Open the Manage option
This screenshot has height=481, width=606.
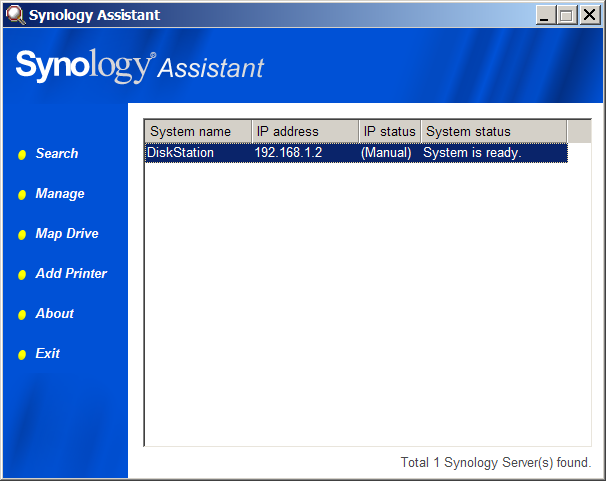(x=60, y=194)
